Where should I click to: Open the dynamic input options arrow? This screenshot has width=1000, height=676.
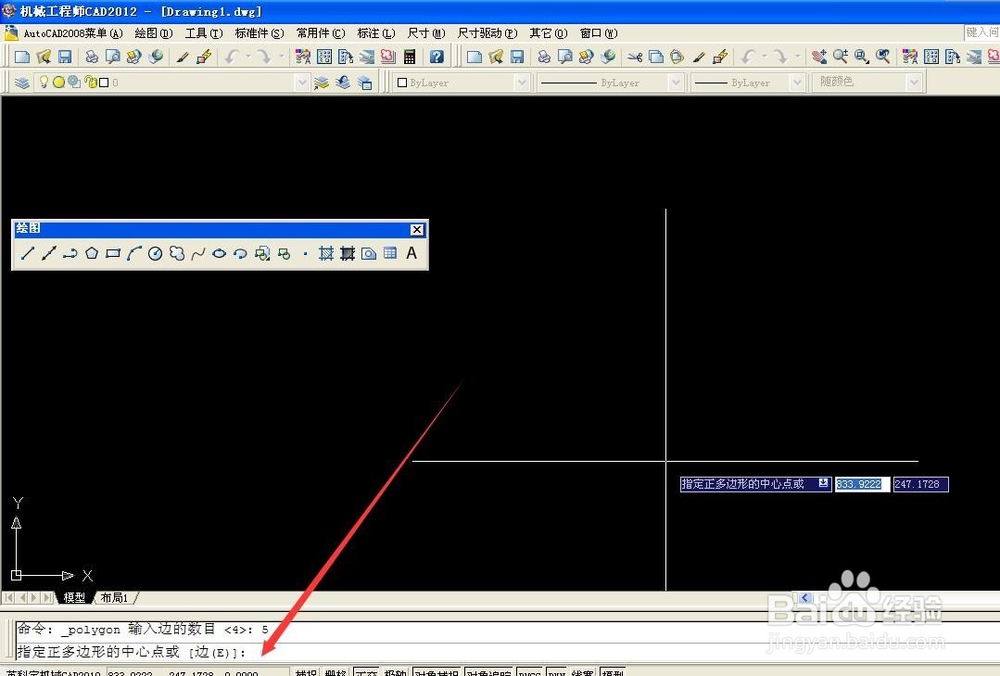coord(823,483)
